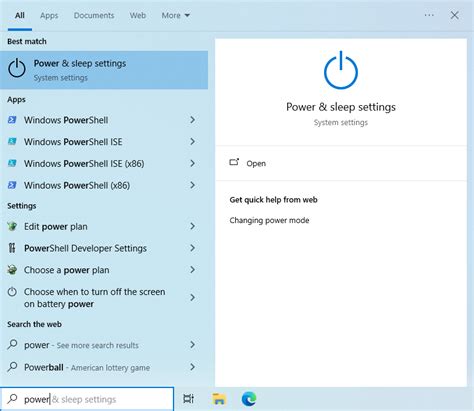Click PowerShell Developer Settings icon
The height and width of the screenshot is (411, 474).
(x=12, y=248)
